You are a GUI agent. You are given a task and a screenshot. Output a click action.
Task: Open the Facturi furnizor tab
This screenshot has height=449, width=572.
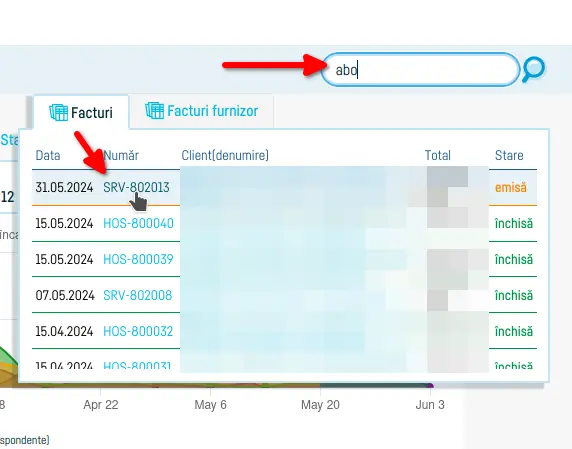201,111
